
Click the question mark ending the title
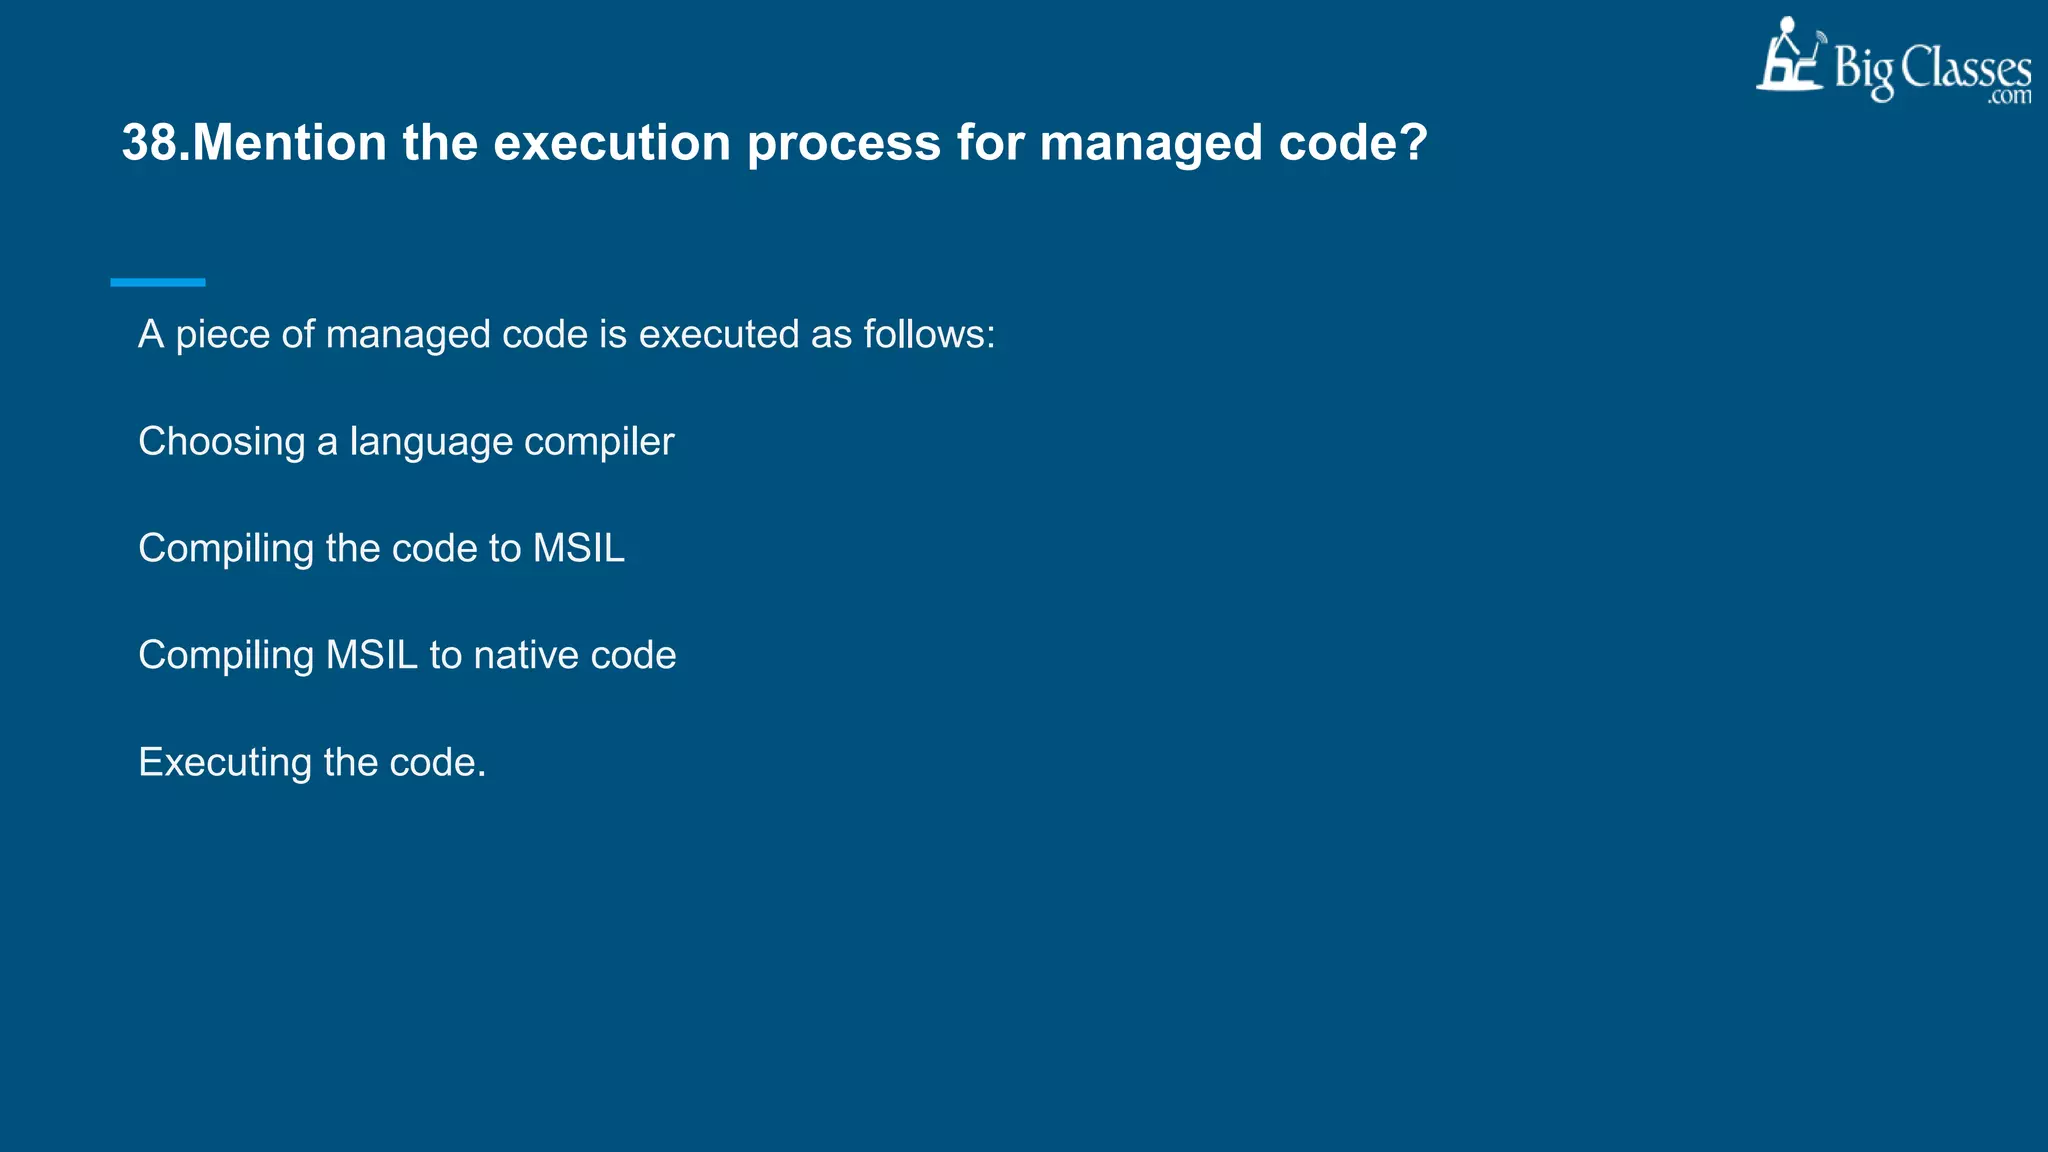tap(1415, 143)
